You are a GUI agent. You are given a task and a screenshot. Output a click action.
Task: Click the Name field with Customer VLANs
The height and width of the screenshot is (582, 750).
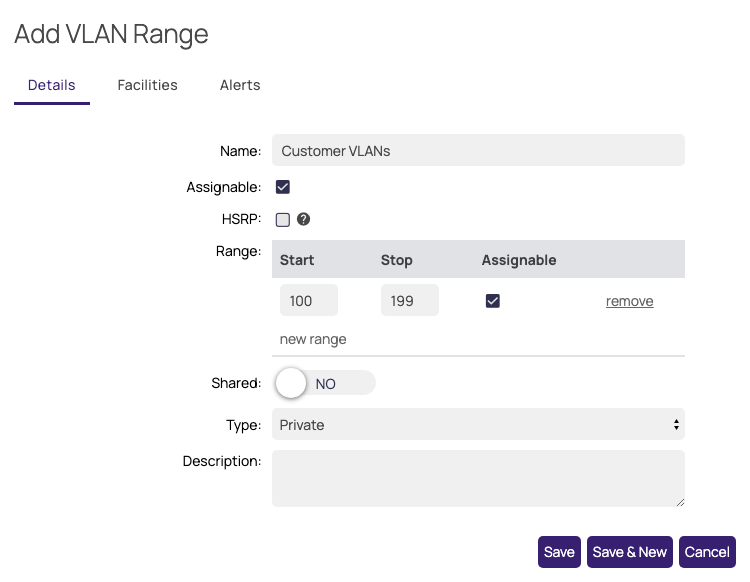click(478, 150)
